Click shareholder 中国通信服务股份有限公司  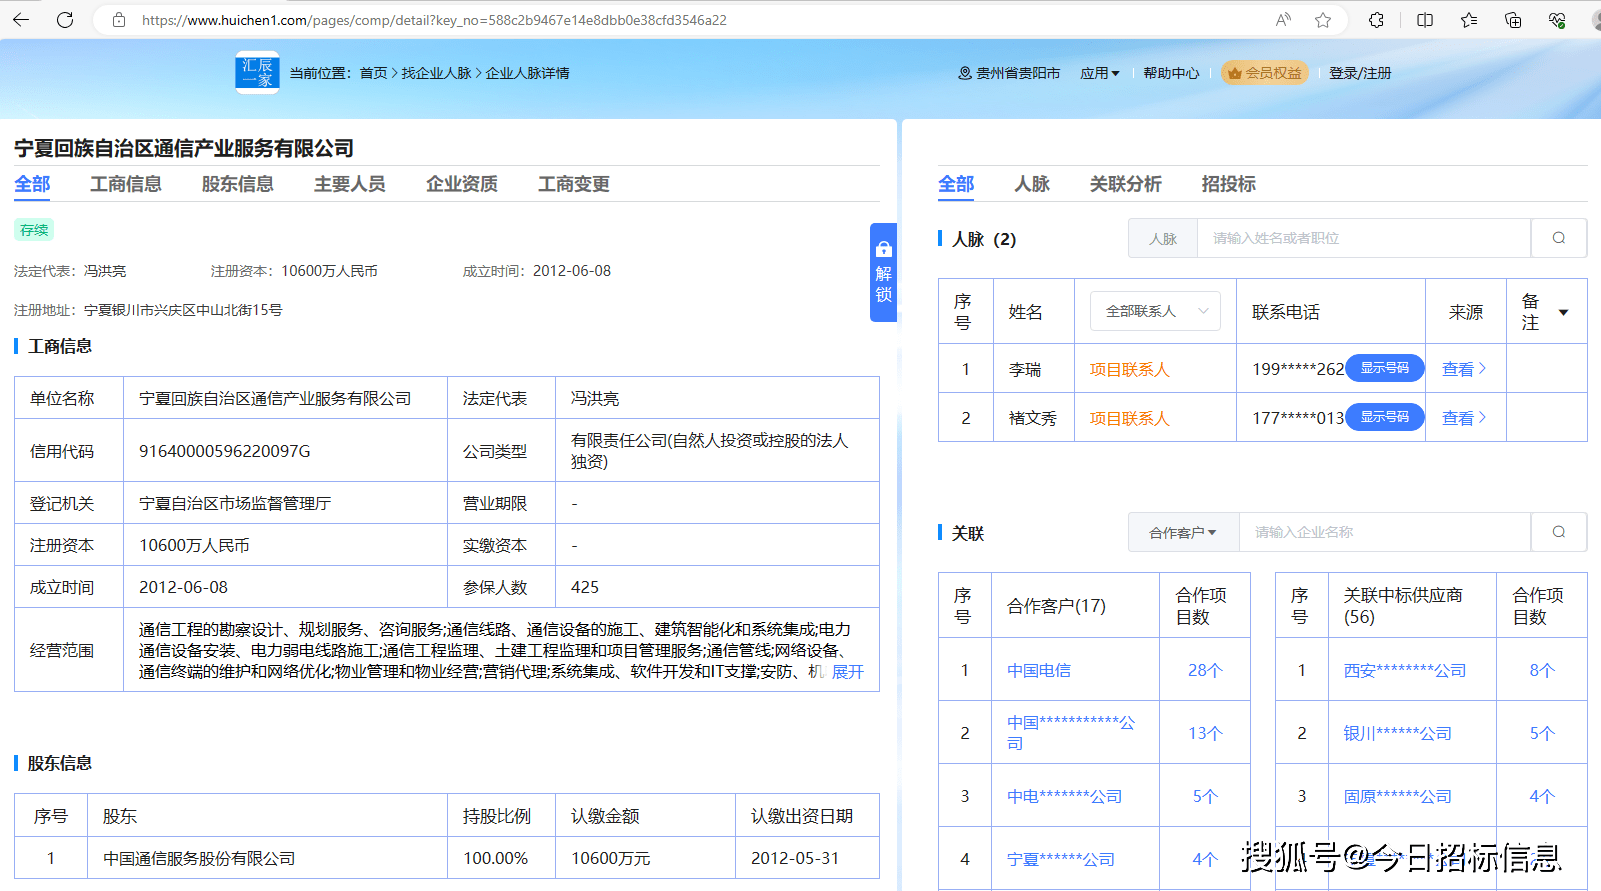coord(200,858)
